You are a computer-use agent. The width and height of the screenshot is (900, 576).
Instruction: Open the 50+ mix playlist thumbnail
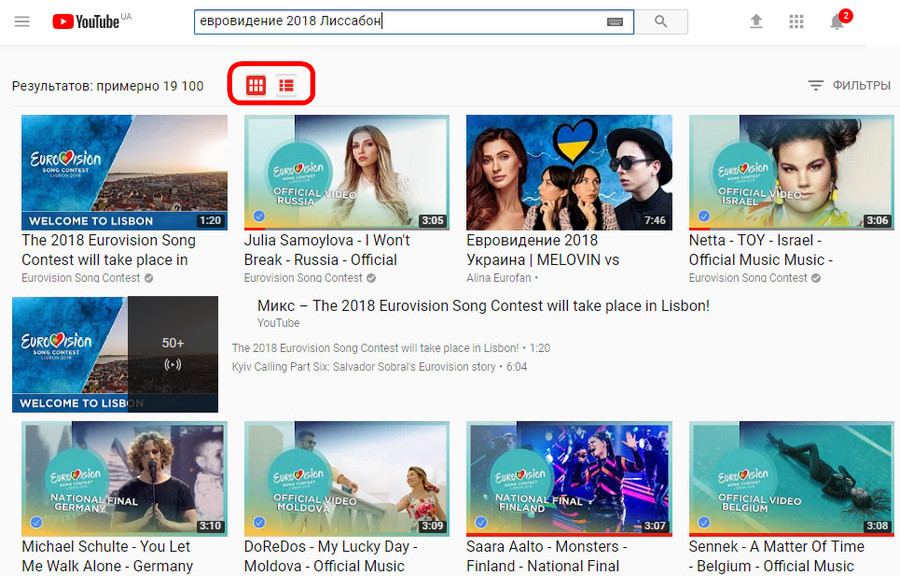click(x=115, y=355)
